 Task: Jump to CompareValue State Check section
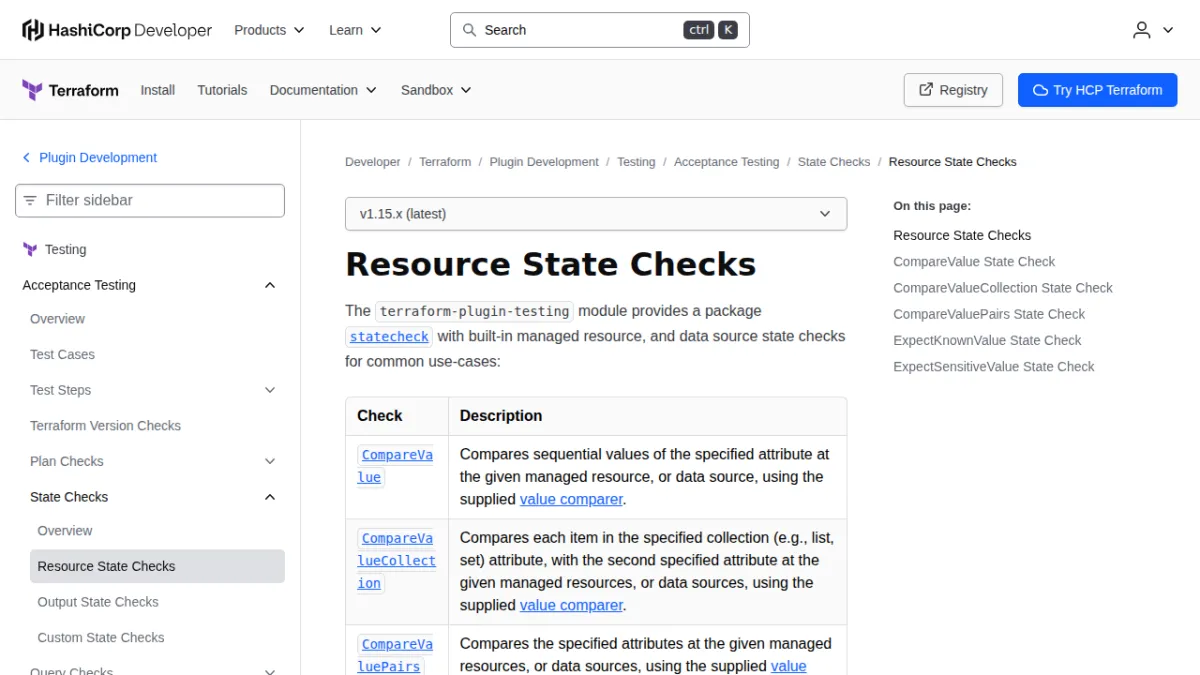click(x=974, y=262)
